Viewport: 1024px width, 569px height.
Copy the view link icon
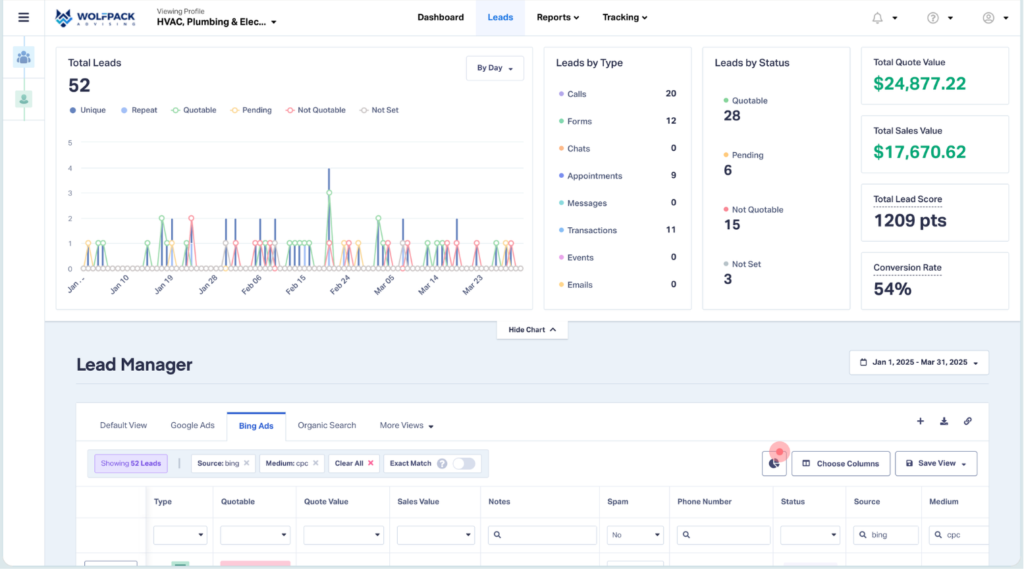pos(967,421)
